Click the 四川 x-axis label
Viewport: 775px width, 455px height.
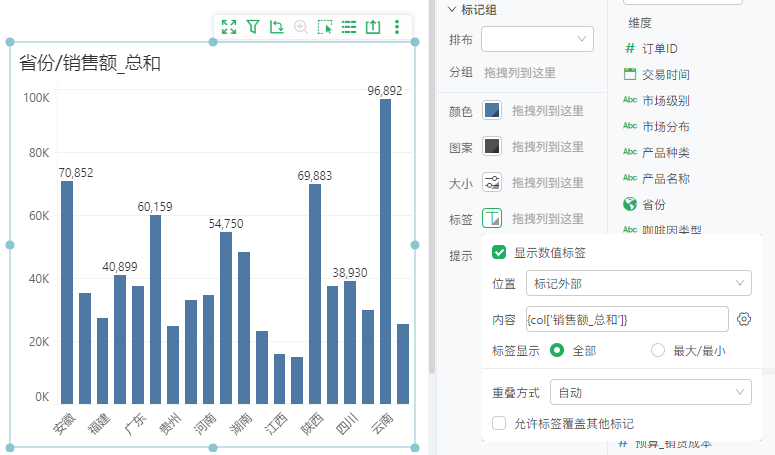click(346, 425)
